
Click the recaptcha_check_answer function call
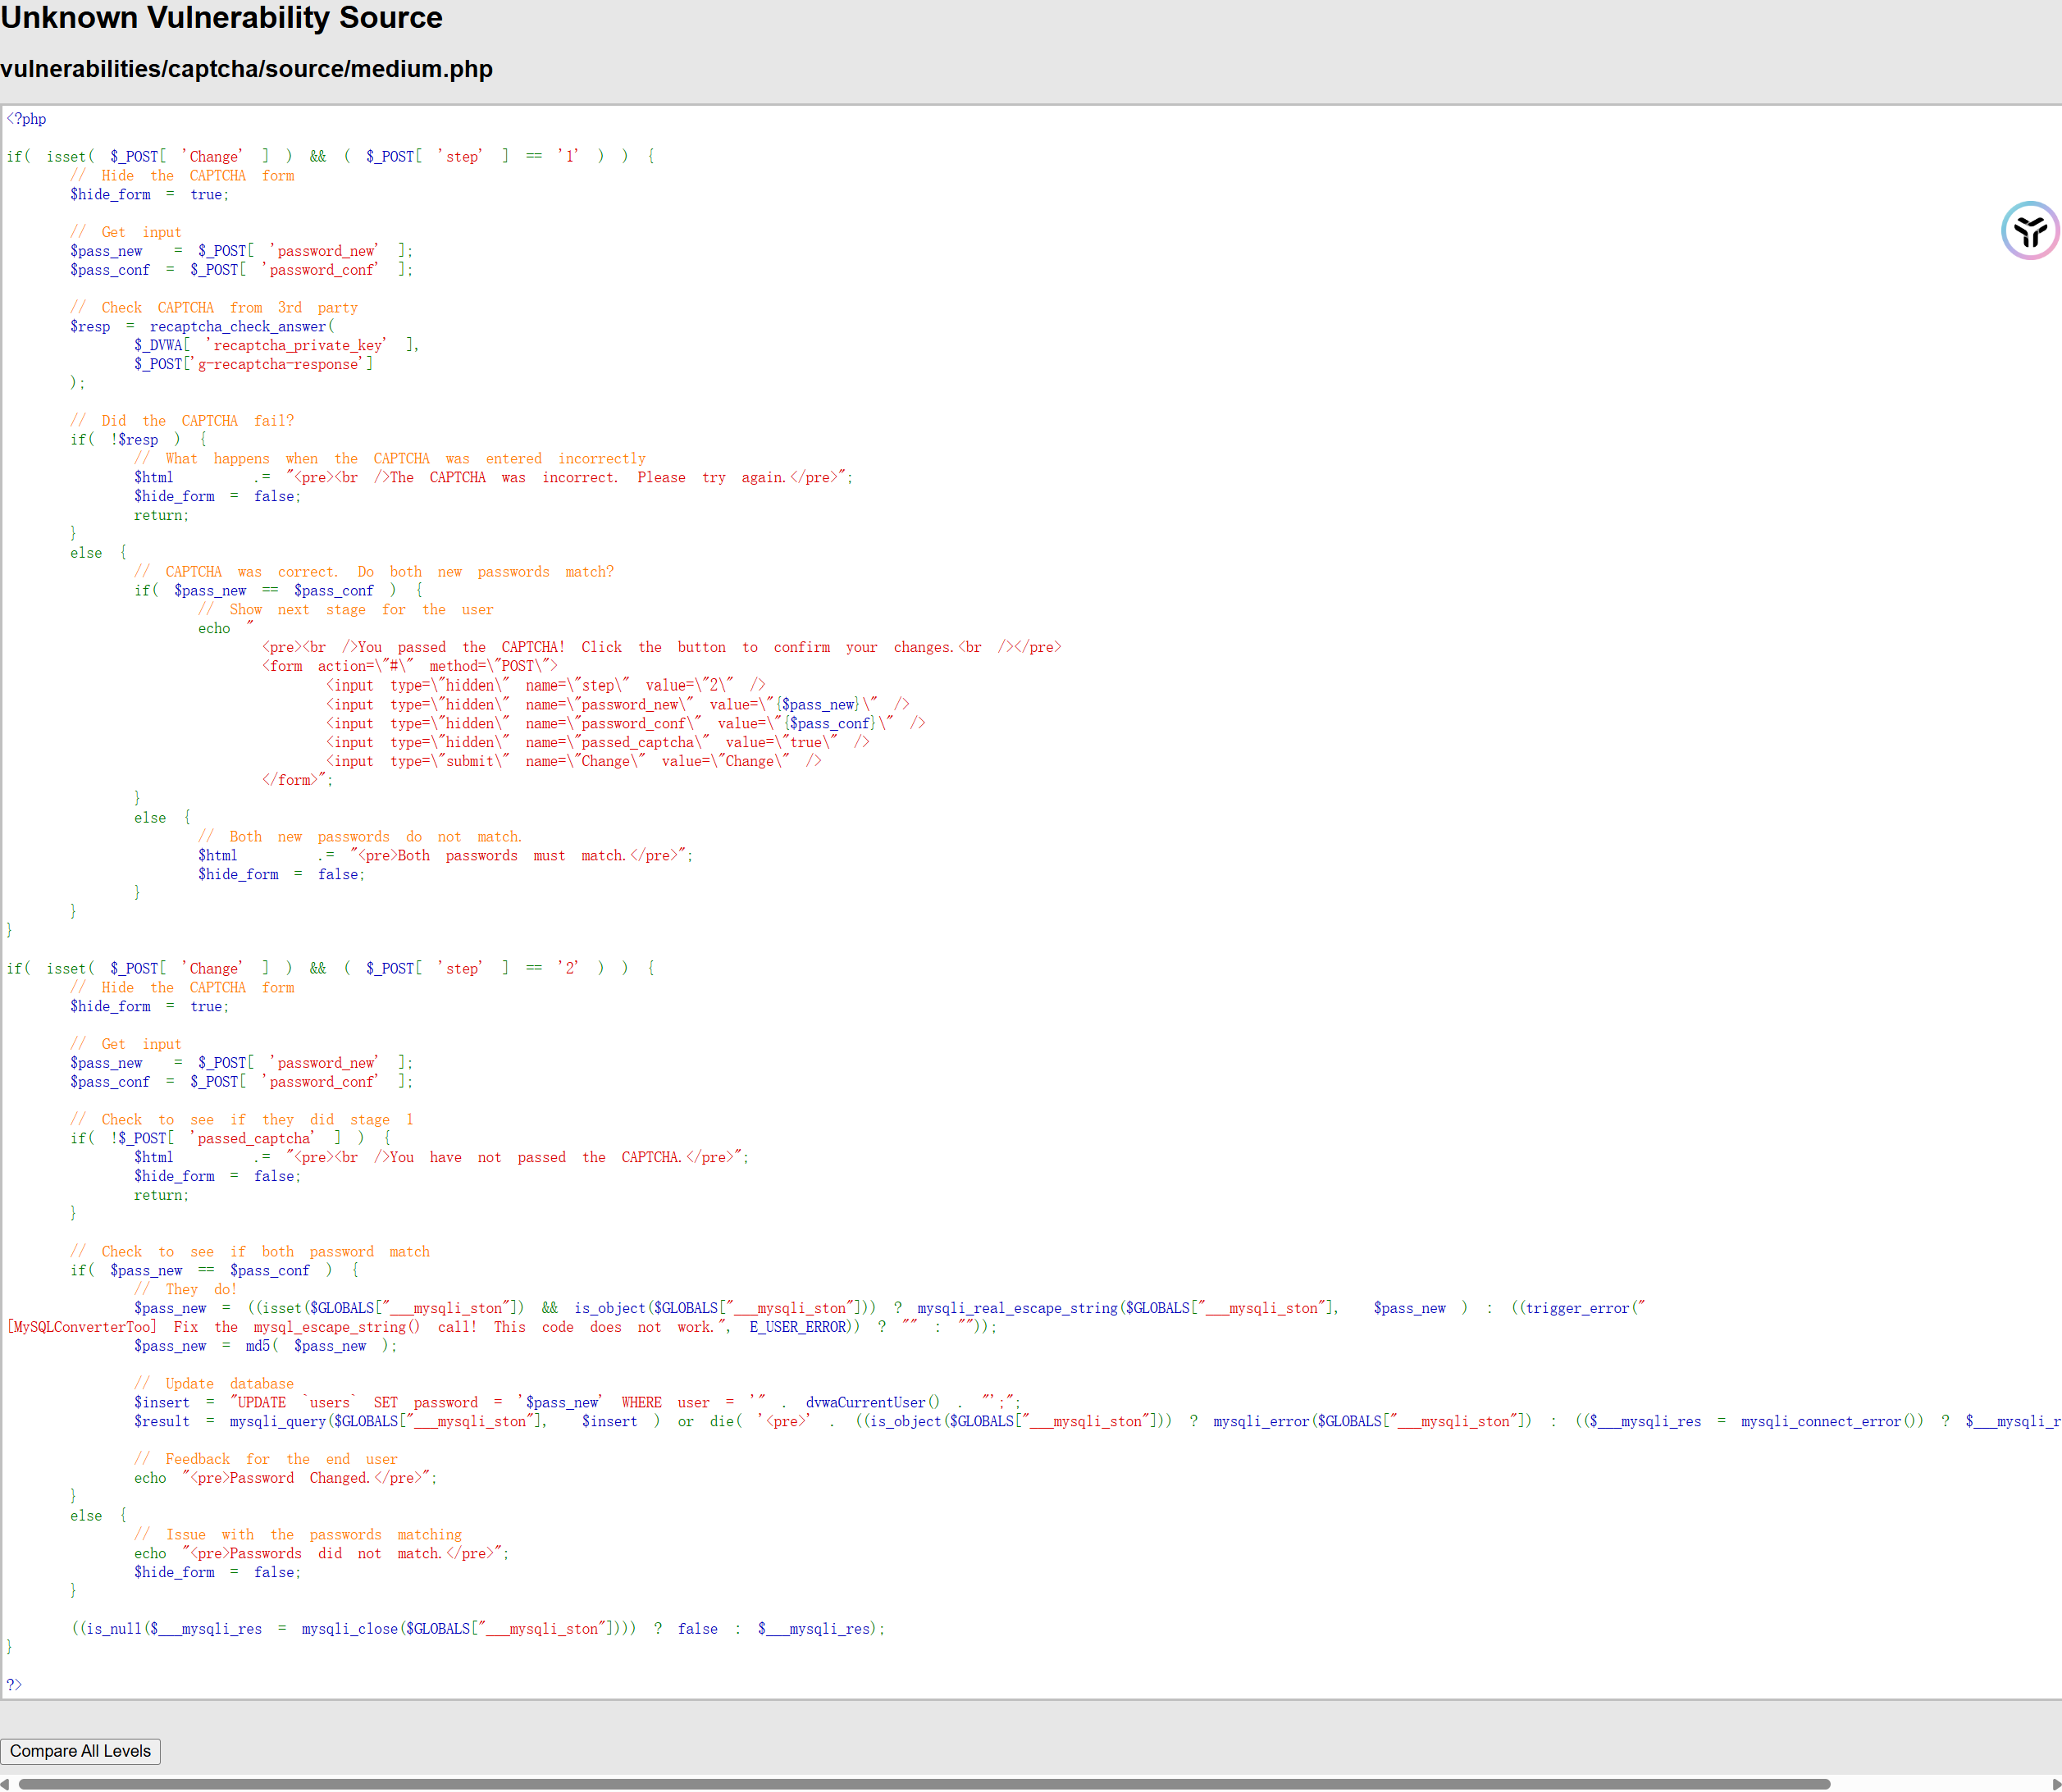pyautogui.click(x=238, y=327)
